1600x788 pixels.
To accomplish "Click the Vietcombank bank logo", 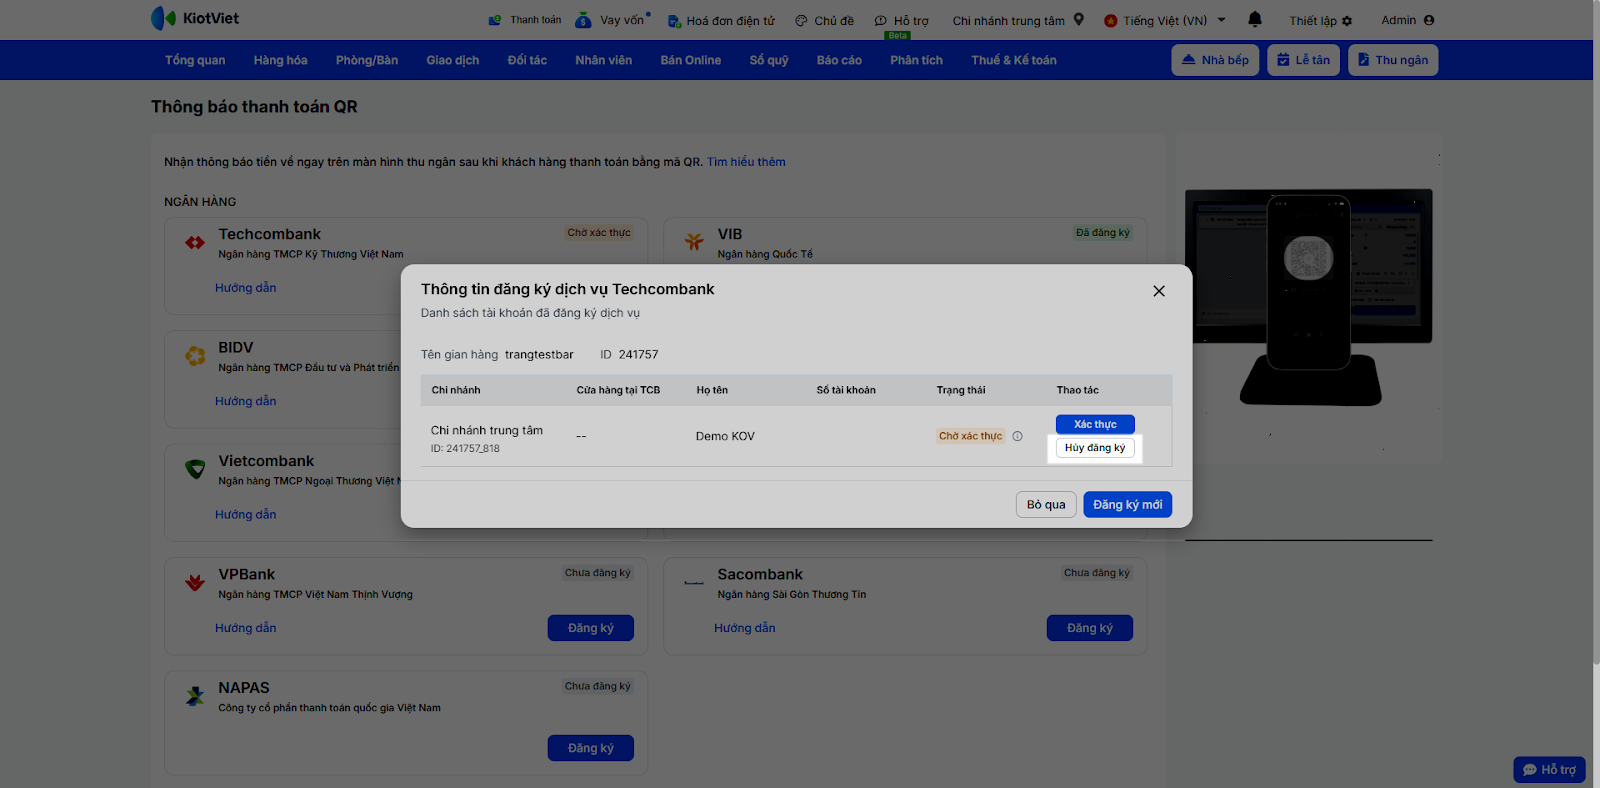I will point(195,469).
